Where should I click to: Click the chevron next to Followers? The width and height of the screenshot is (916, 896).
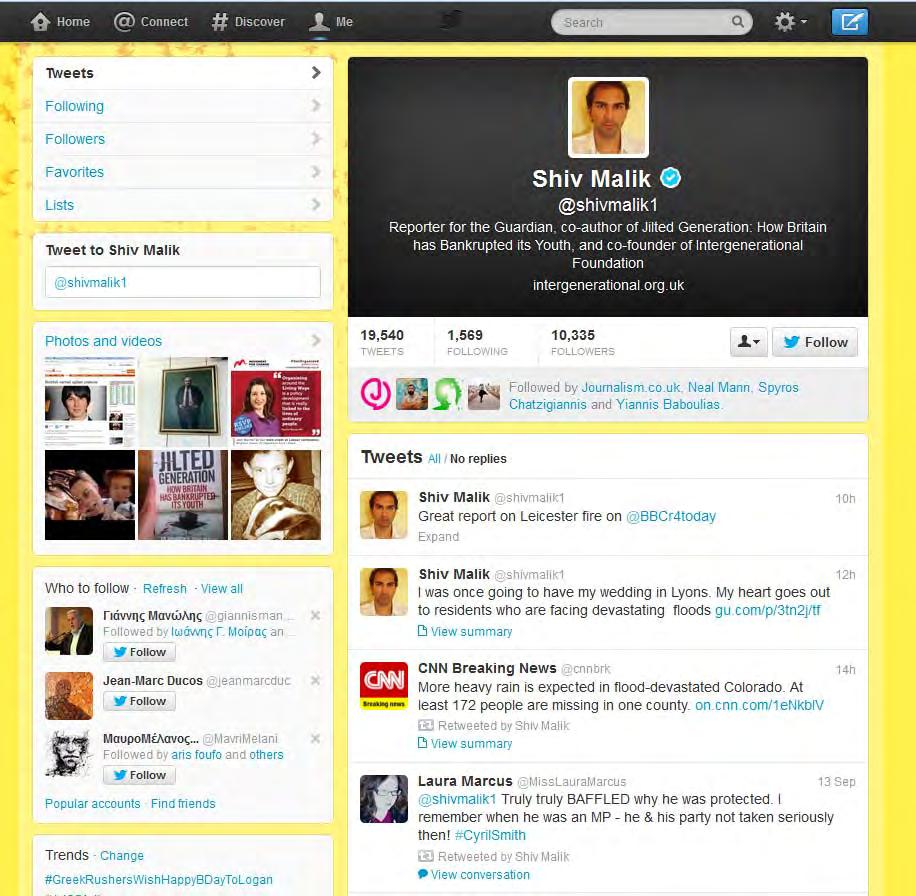316,138
